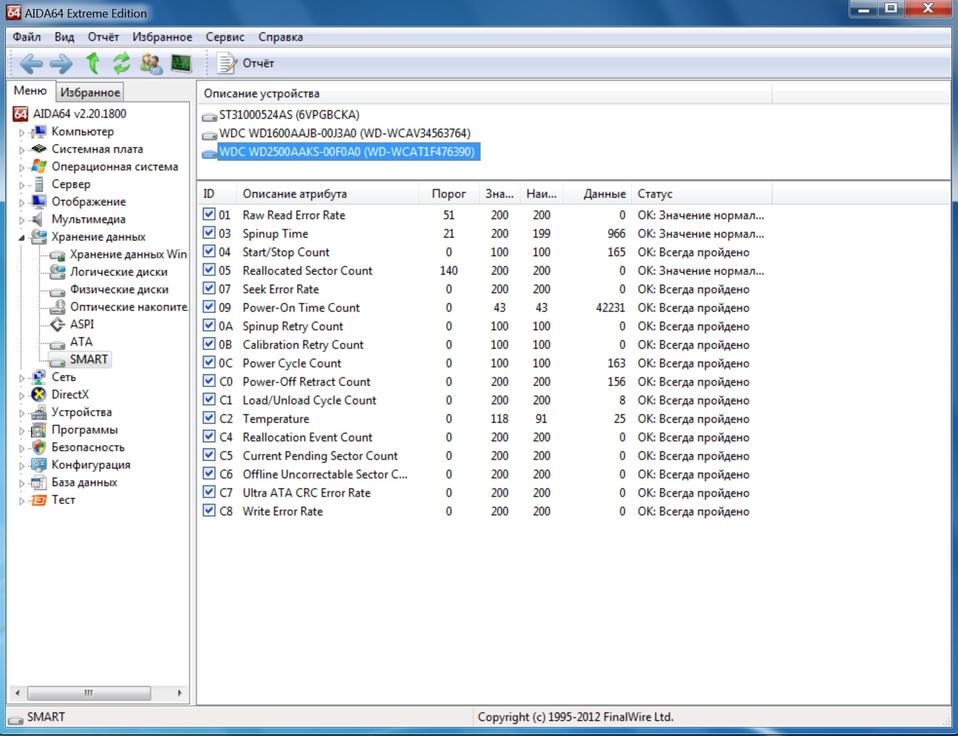This screenshot has height=736, width=958.
Task: Open the Сервис menu
Action: coord(225,37)
